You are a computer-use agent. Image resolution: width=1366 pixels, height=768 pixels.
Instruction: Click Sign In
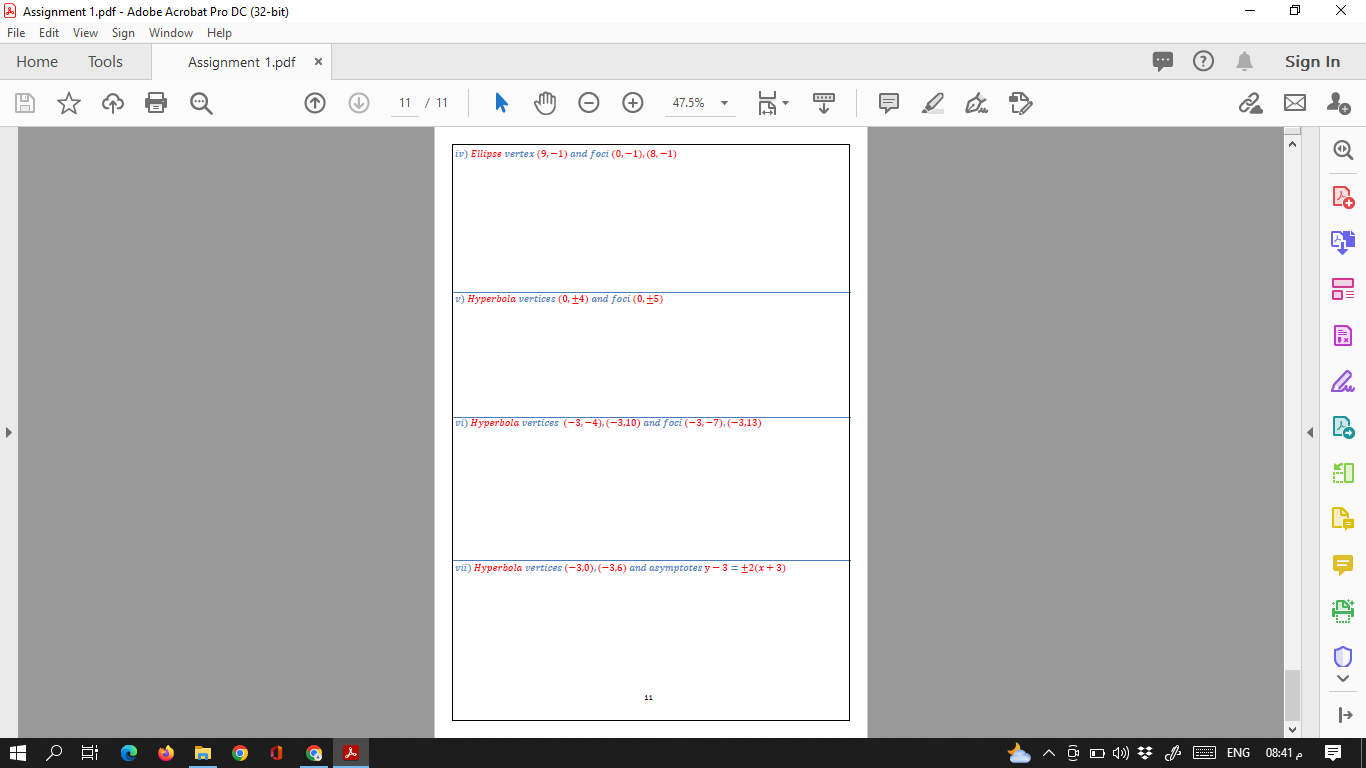(x=1311, y=61)
